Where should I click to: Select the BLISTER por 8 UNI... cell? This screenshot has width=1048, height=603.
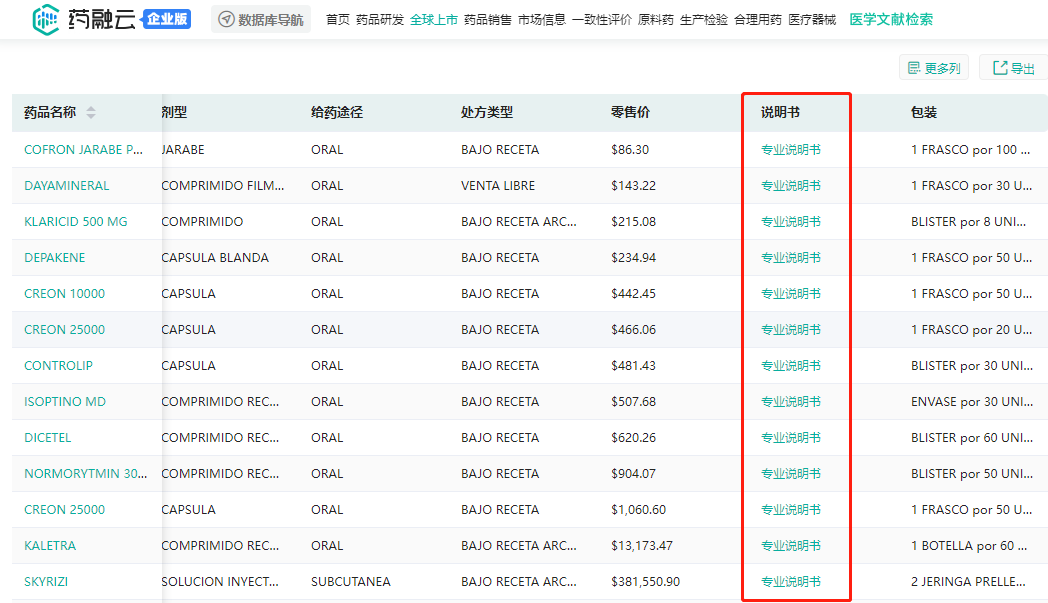click(x=968, y=222)
